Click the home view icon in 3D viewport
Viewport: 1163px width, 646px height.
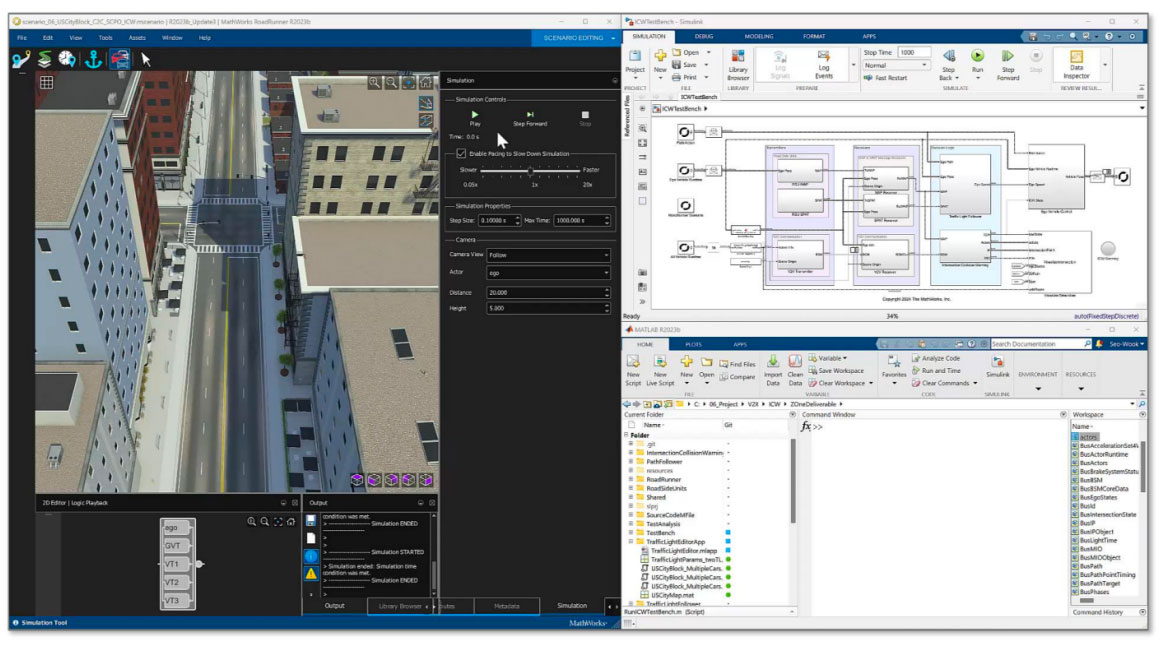pos(426,82)
